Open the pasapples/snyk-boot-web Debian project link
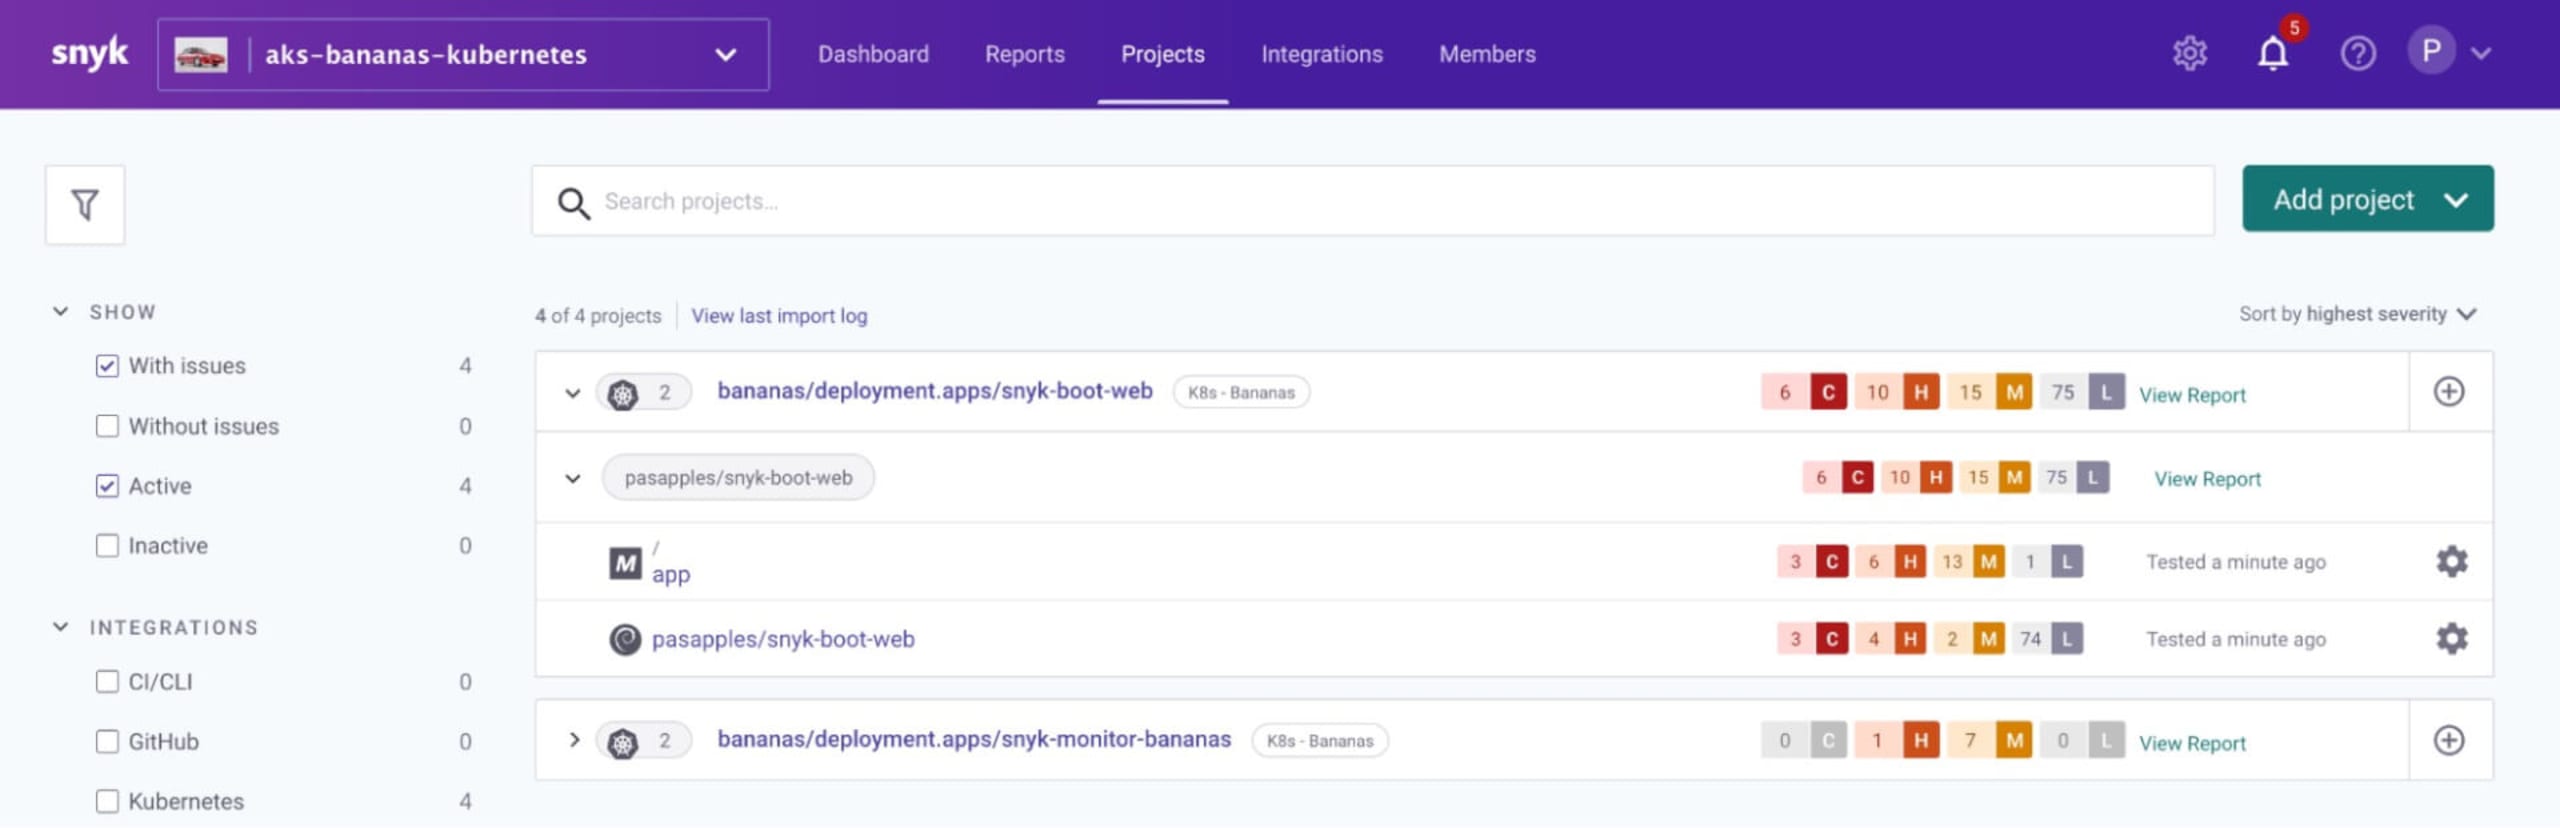Image resolution: width=2560 pixels, height=828 pixels. tap(783, 640)
